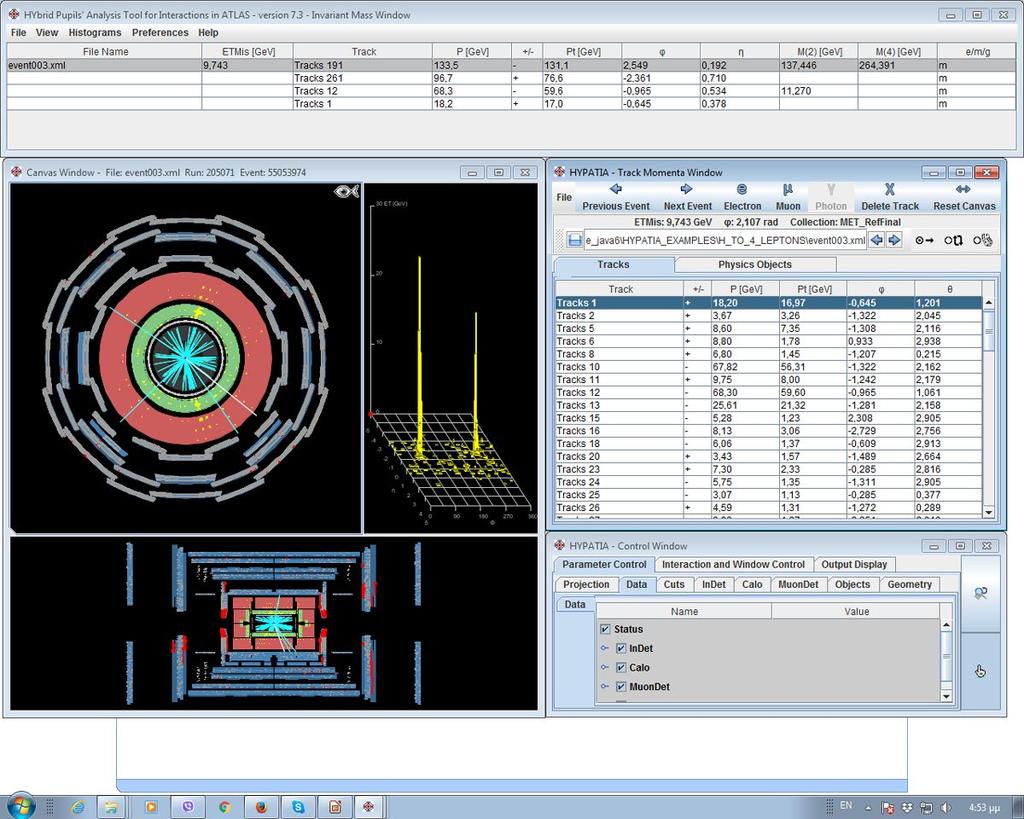Viewport: 1024px width, 819px height.
Task: Open Internet Explorer from taskbar
Action: [78, 807]
